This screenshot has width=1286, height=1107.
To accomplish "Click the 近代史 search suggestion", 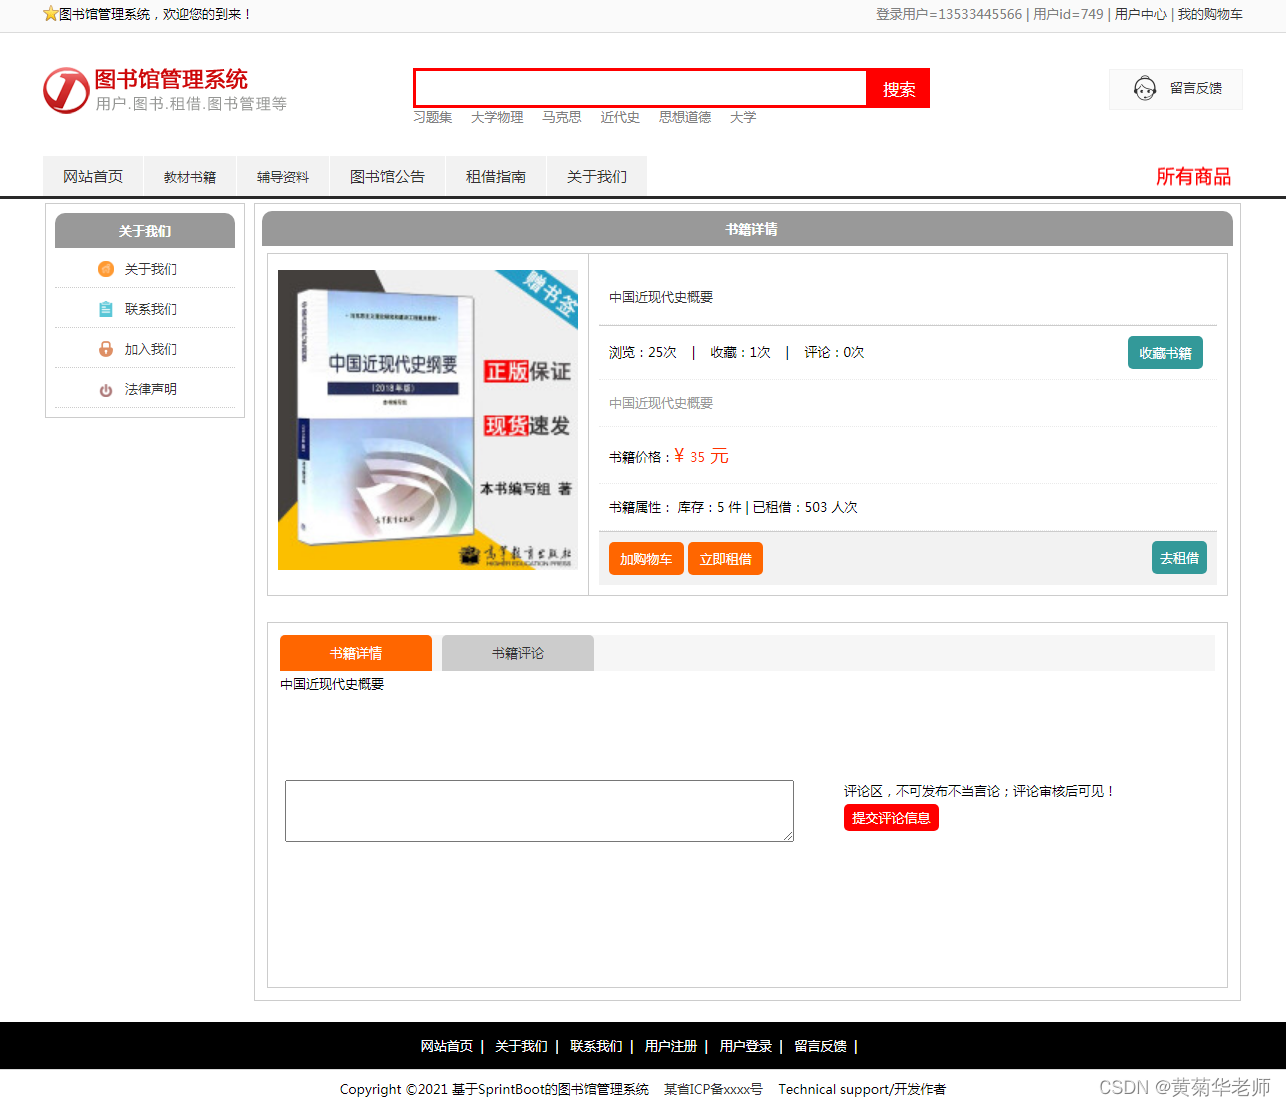I will click(x=620, y=117).
